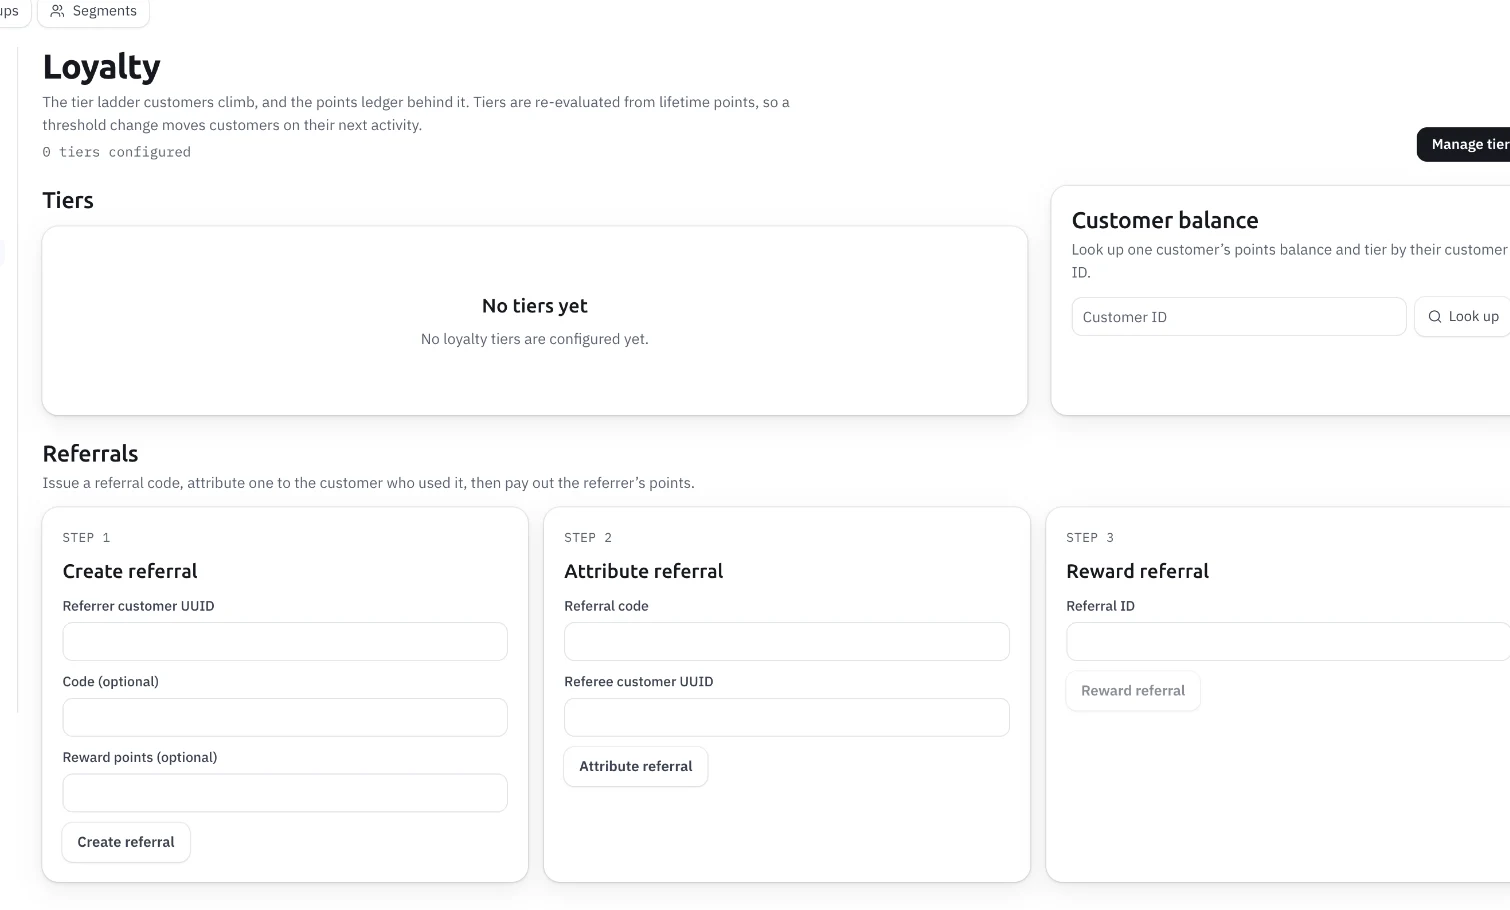Viewport: 1510px width, 910px height.
Task: Click the Manage tiers button
Action: 1463,144
